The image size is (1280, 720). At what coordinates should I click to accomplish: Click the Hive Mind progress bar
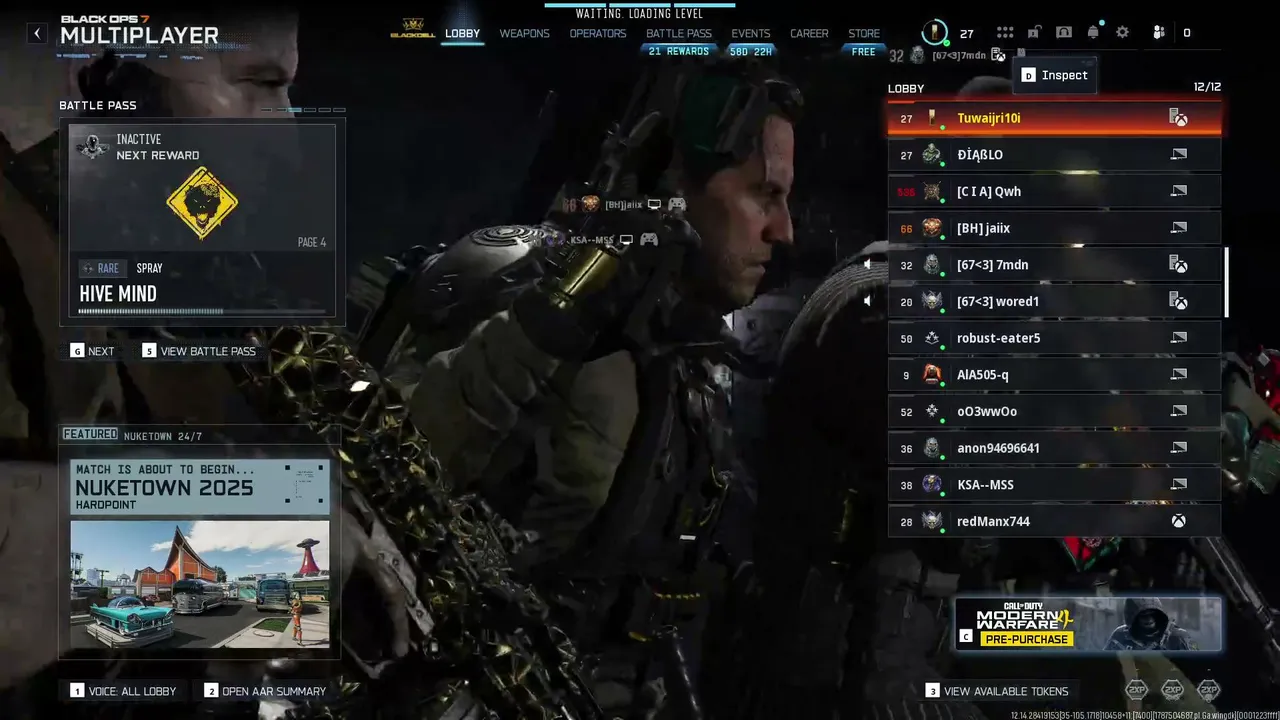202,311
